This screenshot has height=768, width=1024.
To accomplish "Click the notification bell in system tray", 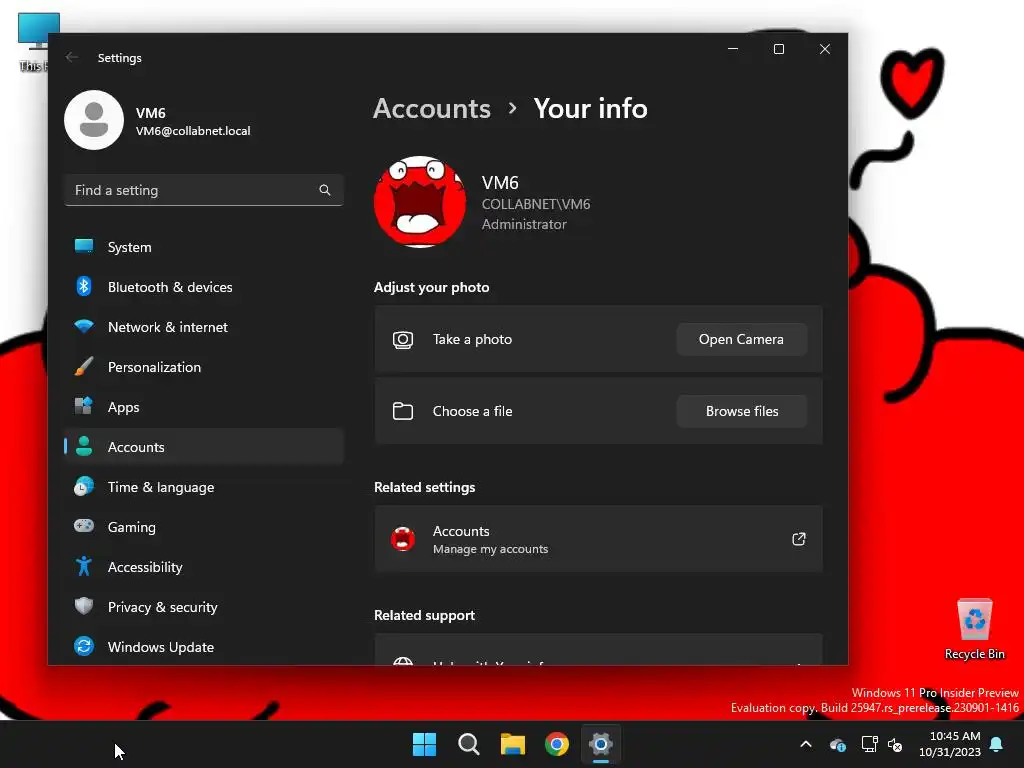I will (x=997, y=744).
